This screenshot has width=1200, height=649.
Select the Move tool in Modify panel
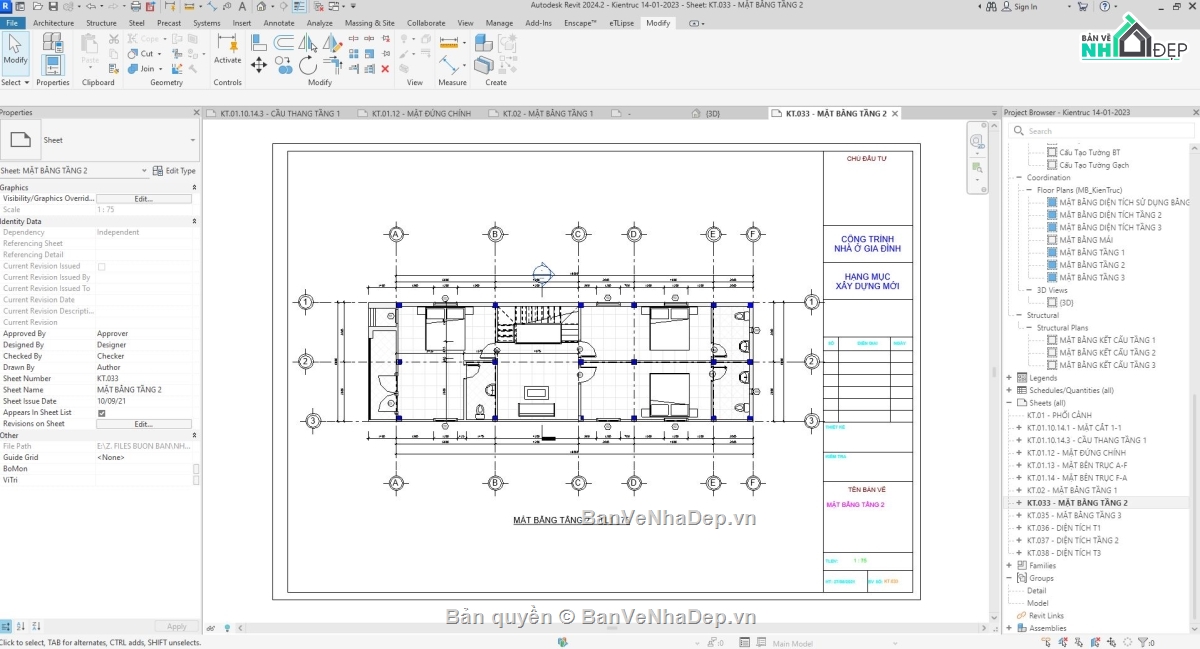pyautogui.click(x=259, y=64)
